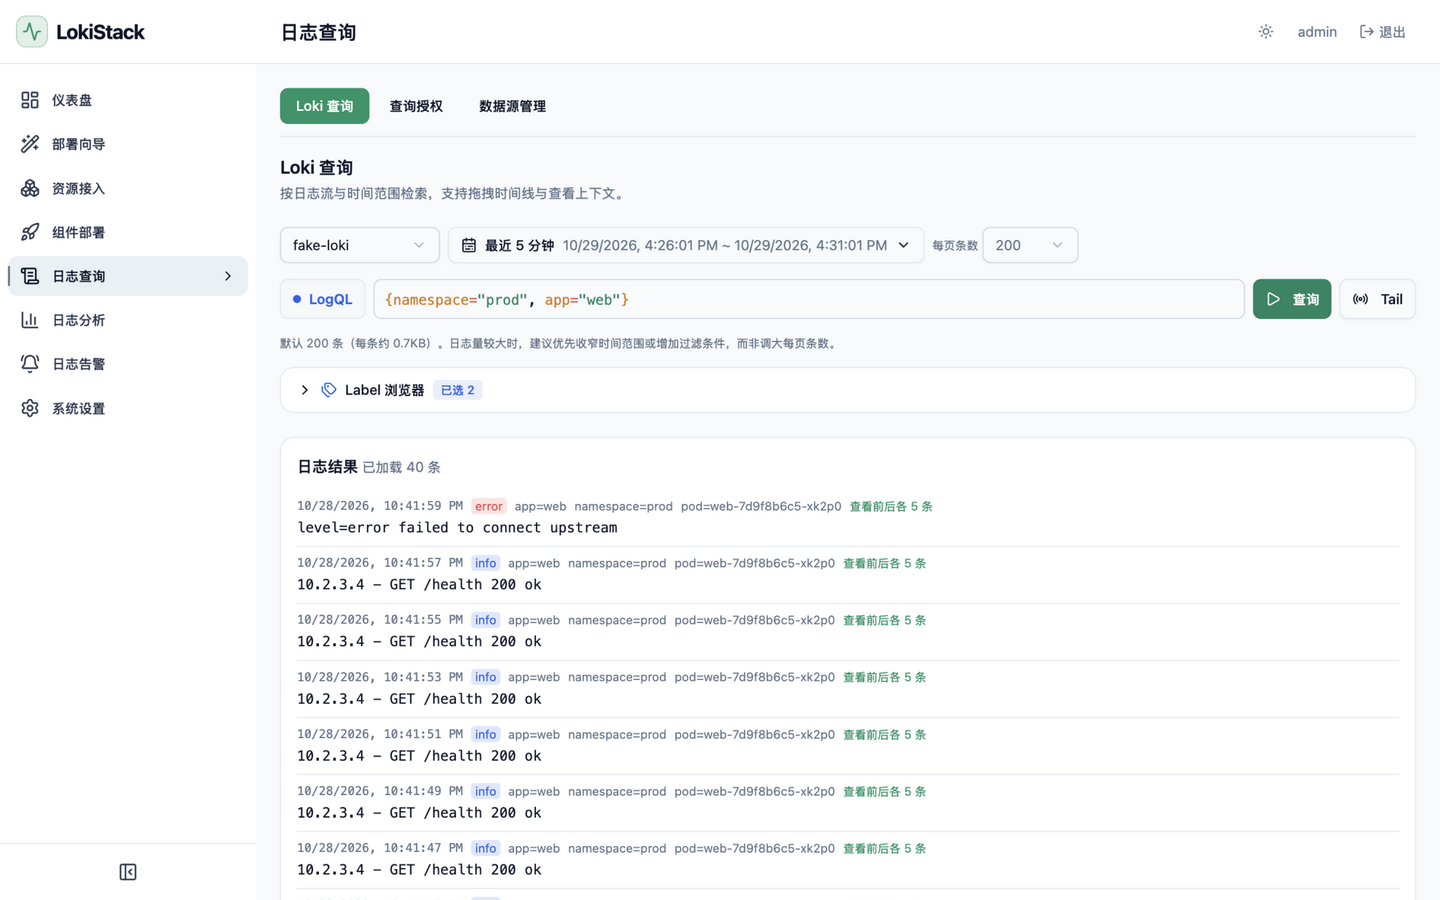1440x900 pixels.
Task: Click the calendar icon in time range
Action: [x=469, y=245]
